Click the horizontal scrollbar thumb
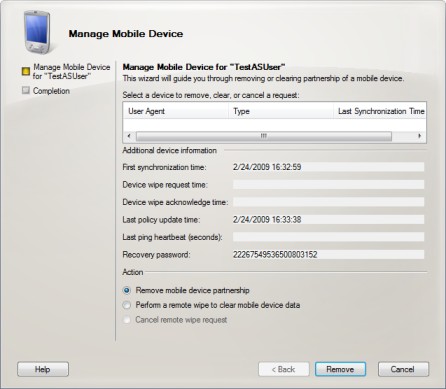The image size is (446, 389). (x=264, y=136)
